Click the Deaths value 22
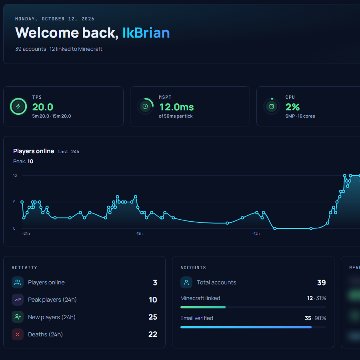The width and height of the screenshot is (360, 360). [x=153, y=334]
